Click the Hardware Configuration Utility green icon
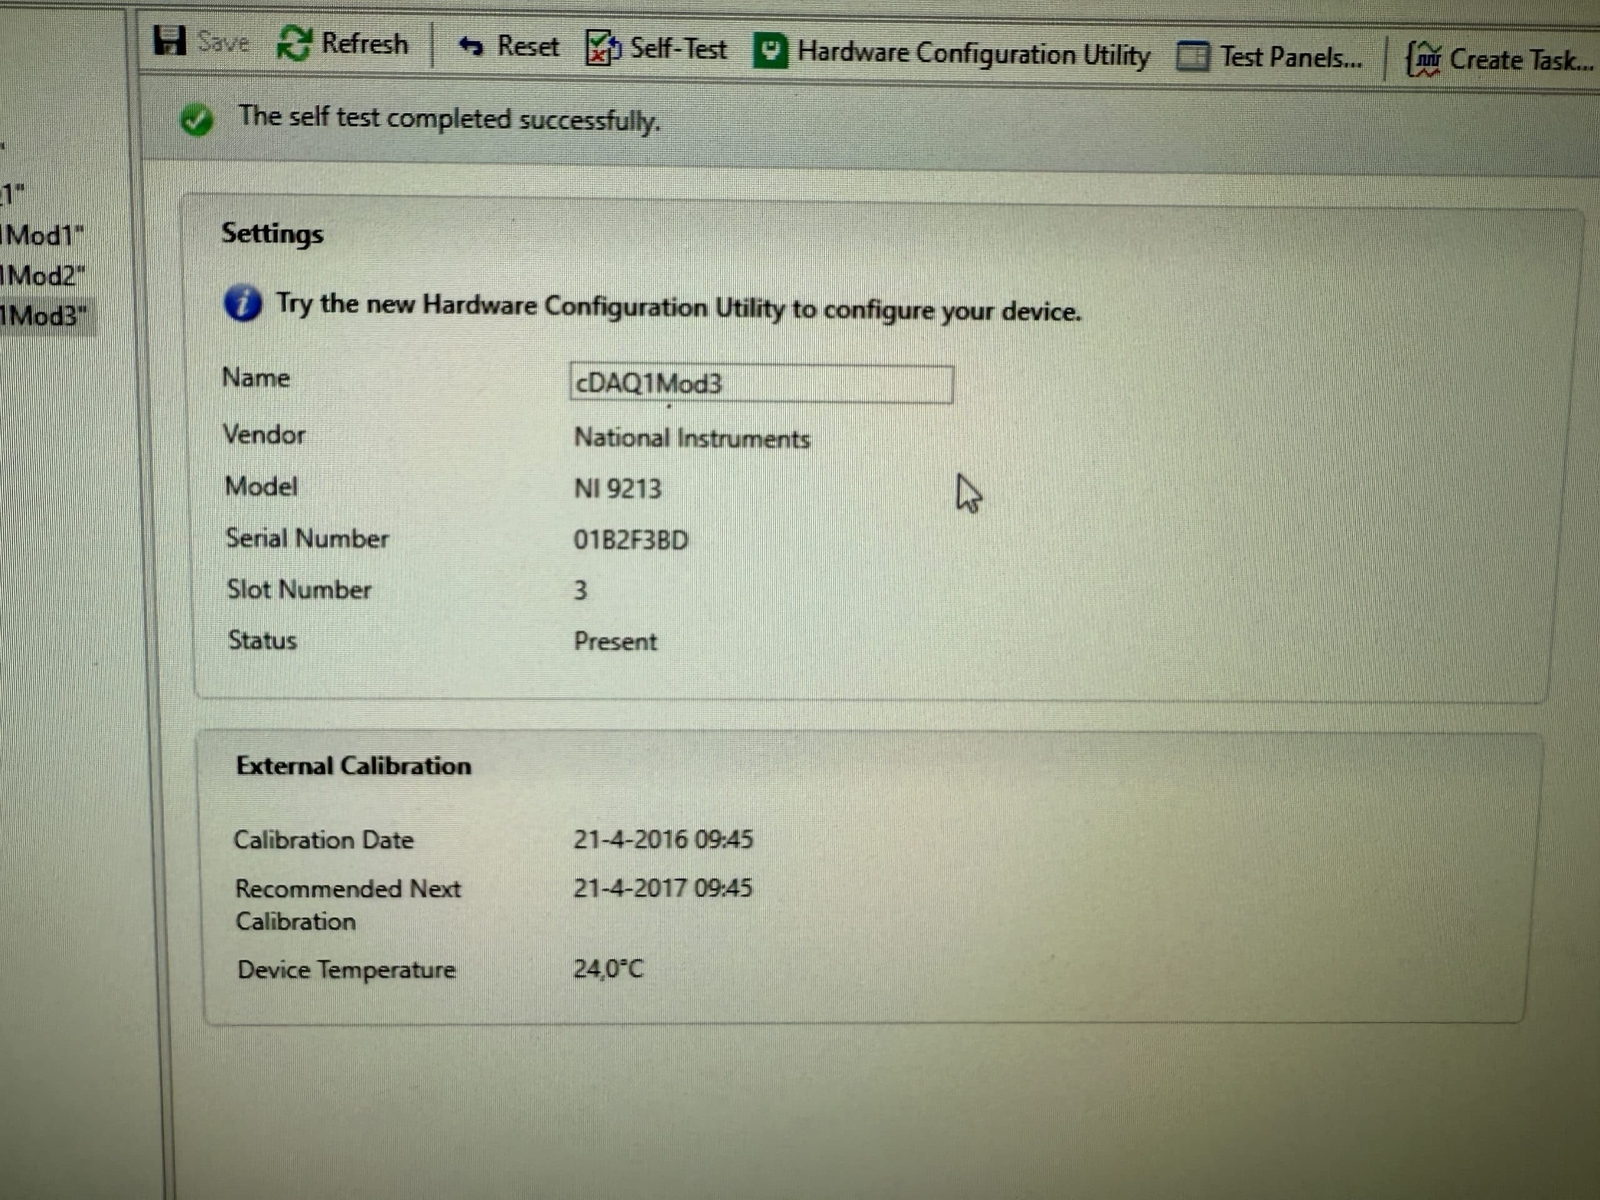This screenshot has height=1200, width=1600. 770,50
